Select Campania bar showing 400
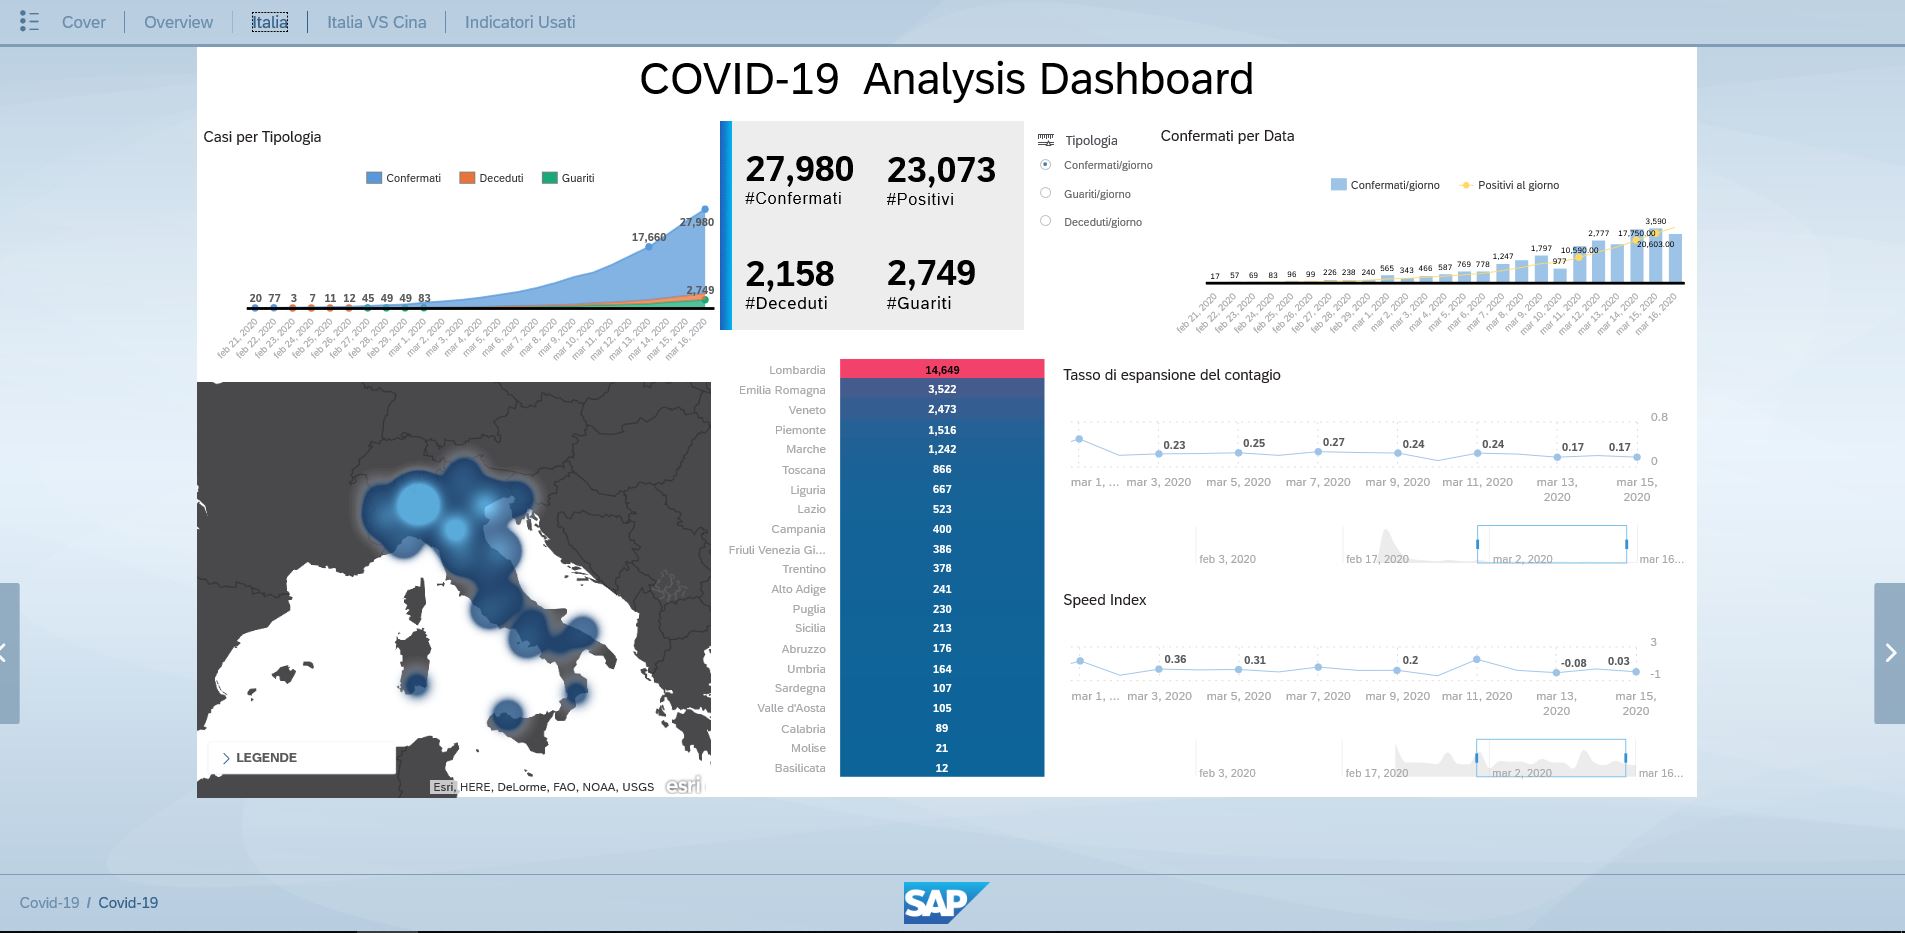 click(x=942, y=529)
